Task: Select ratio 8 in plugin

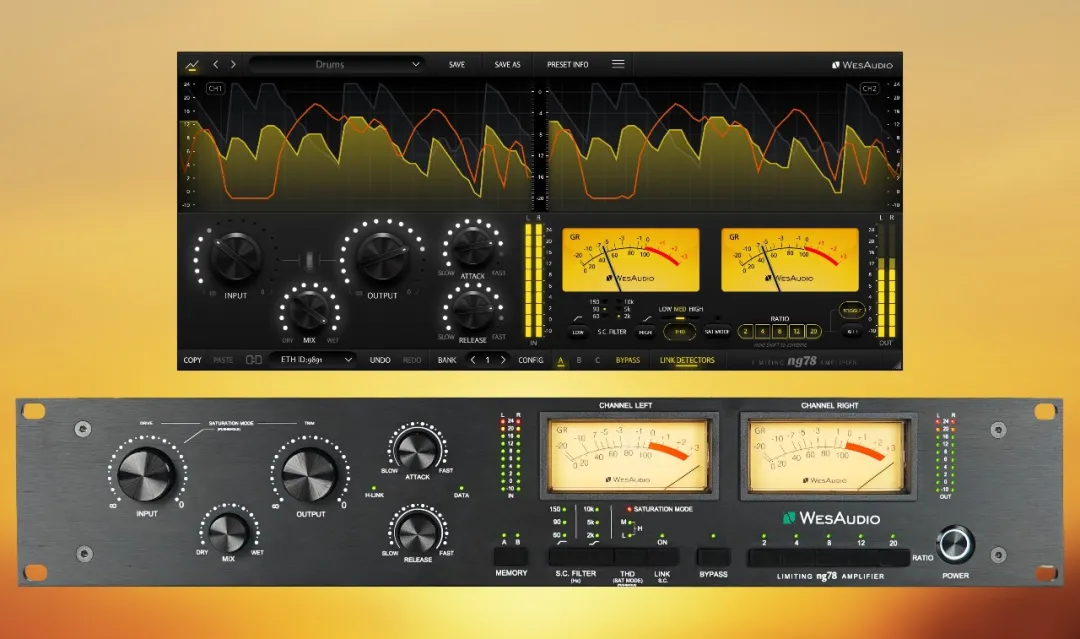Action: (x=780, y=331)
